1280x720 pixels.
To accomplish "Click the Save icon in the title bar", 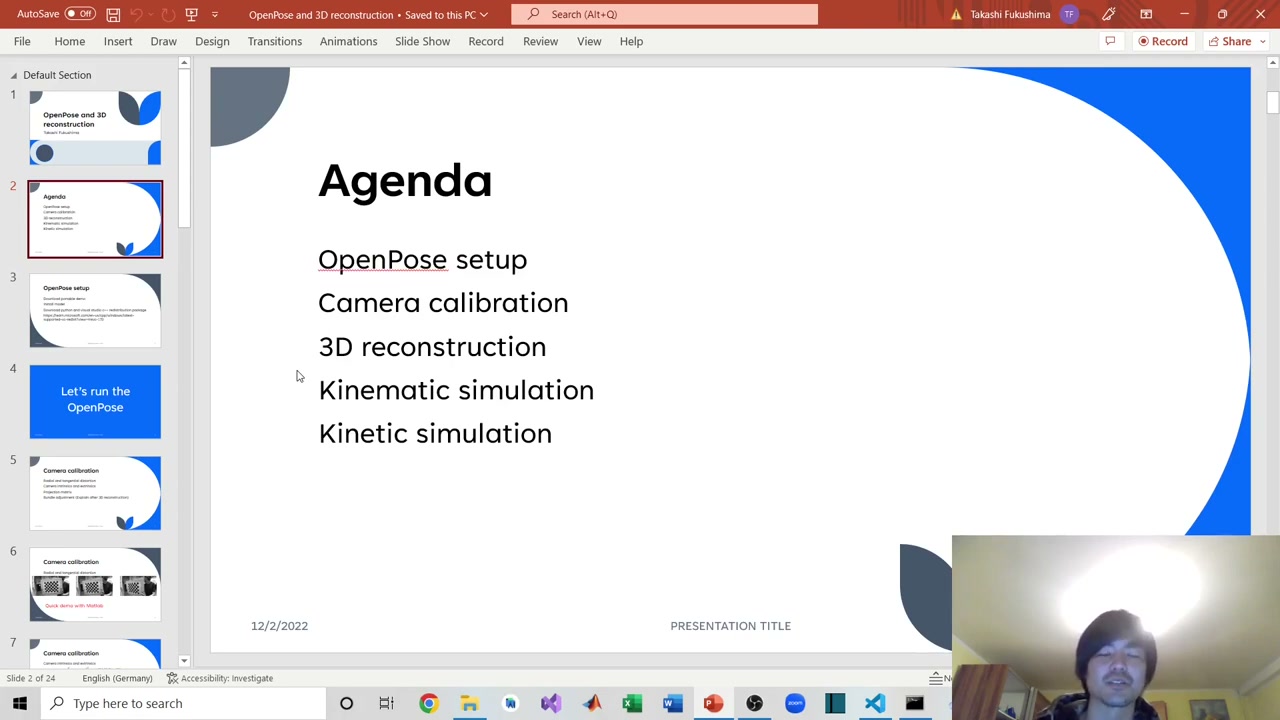I will [113, 14].
